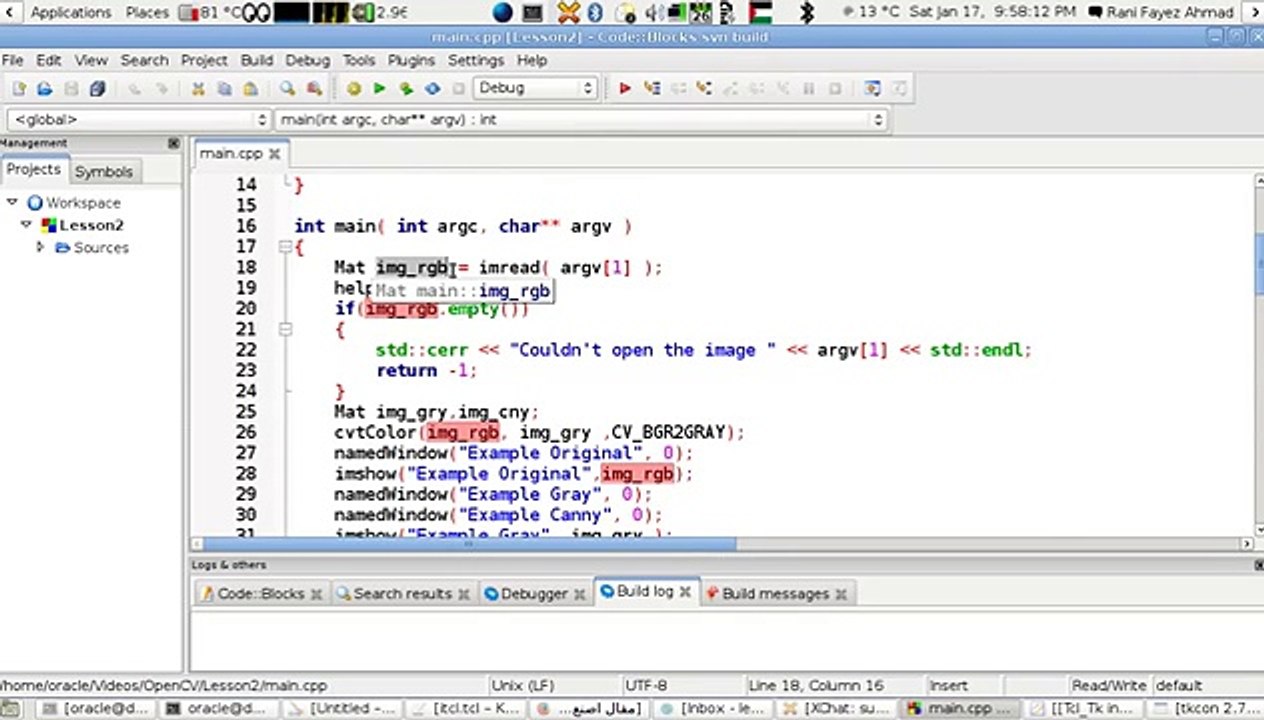The image size is (1264, 720).
Task: Open the Places system menu
Action: coord(147,12)
